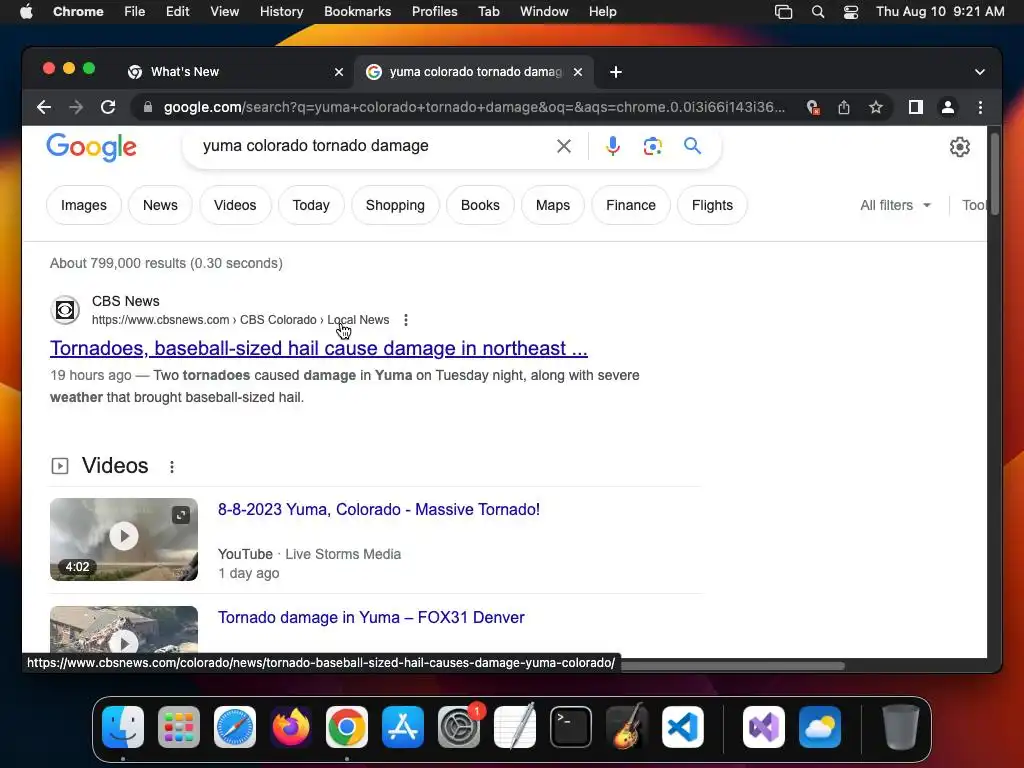Open the View menu
This screenshot has width=1024, height=768.
(x=224, y=12)
